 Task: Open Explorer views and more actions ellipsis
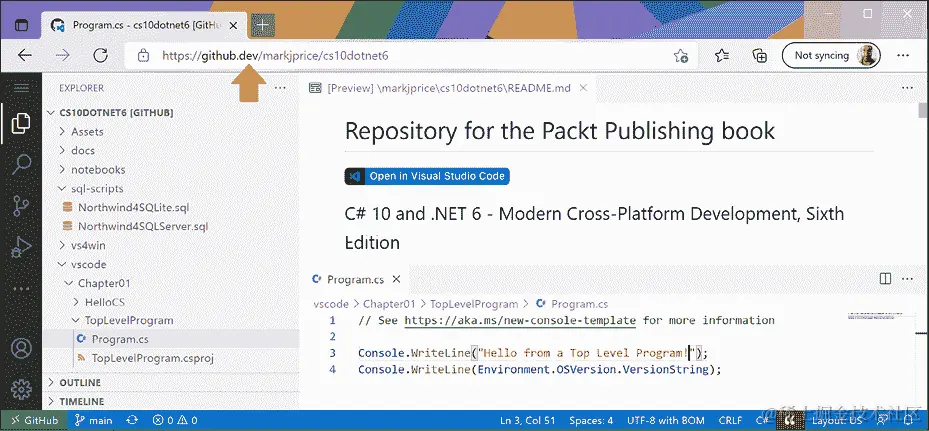point(280,88)
